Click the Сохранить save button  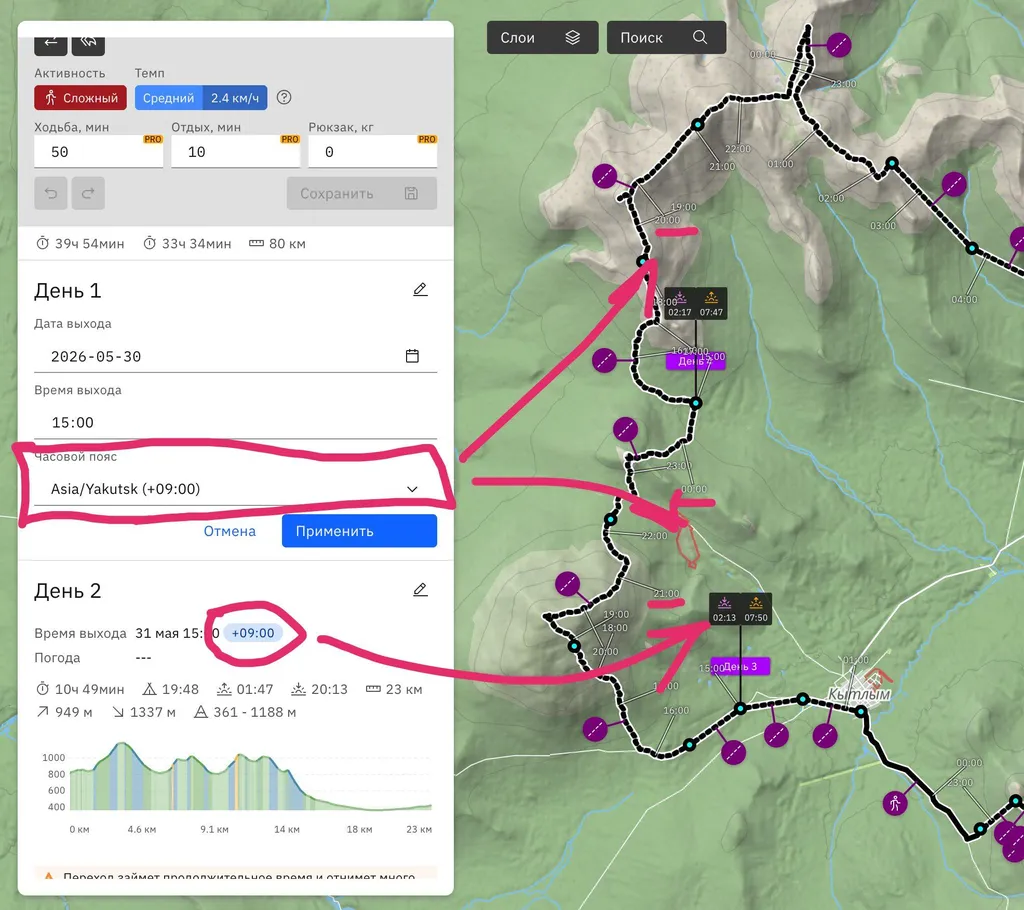361,194
